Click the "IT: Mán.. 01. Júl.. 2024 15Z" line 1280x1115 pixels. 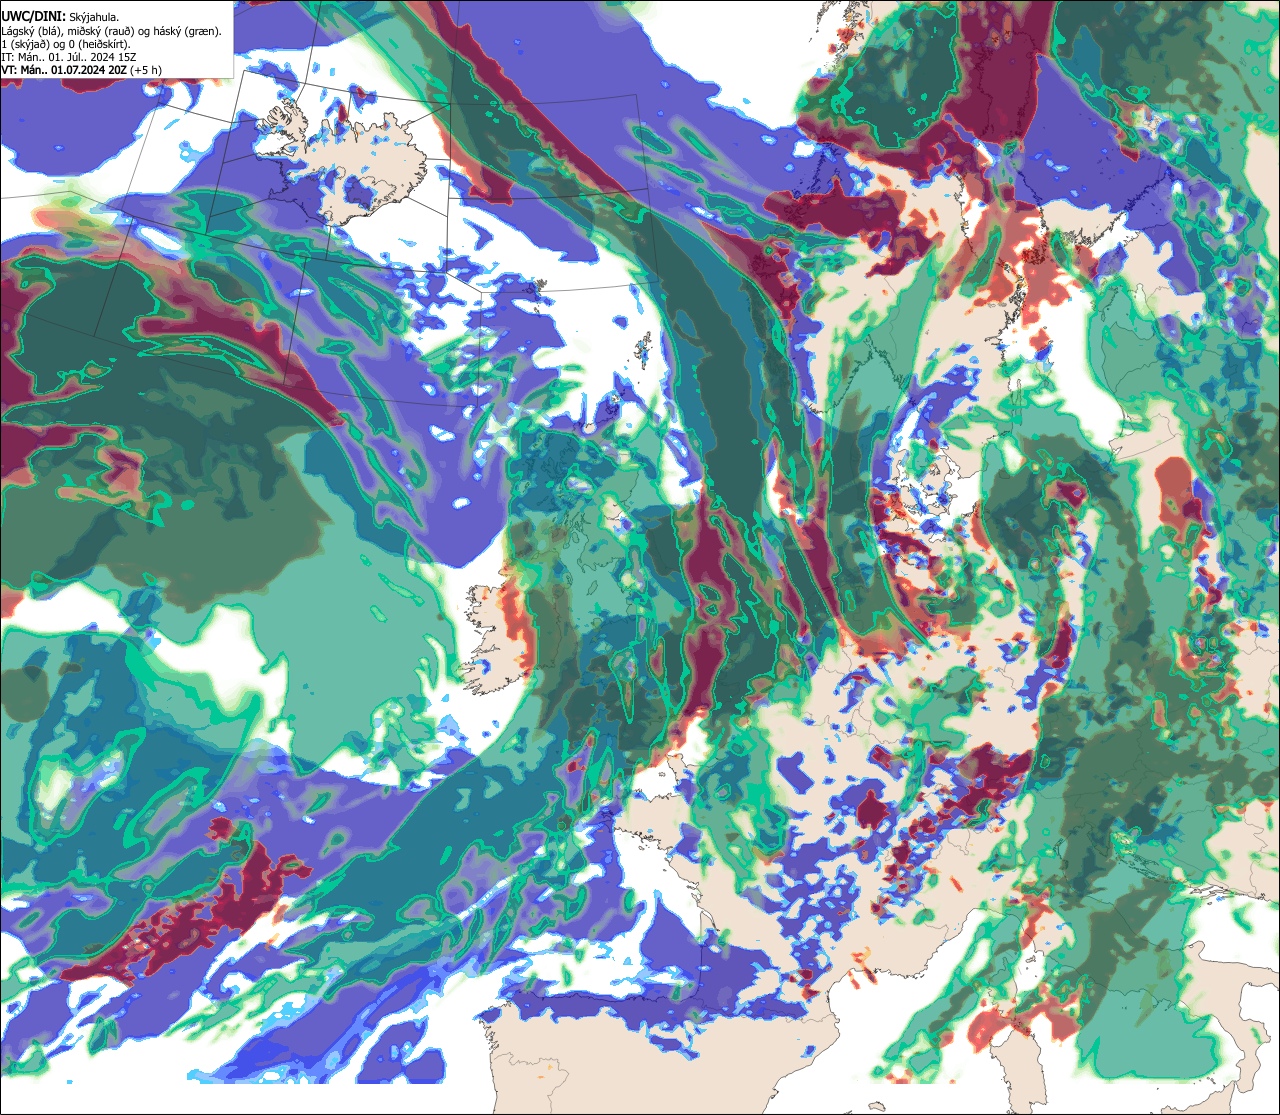[69, 56]
